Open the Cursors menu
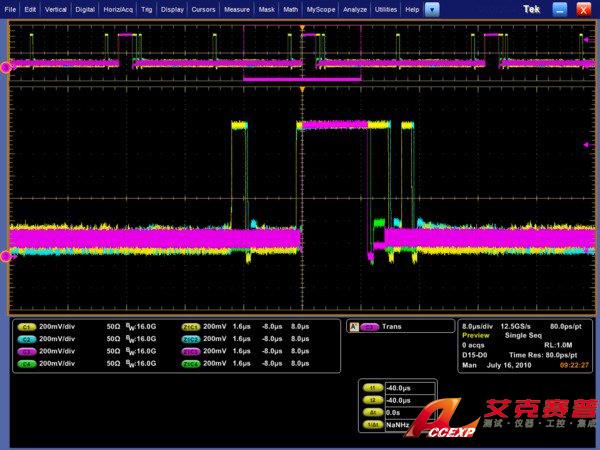Screen dimensions: 600x450 click(204, 8)
